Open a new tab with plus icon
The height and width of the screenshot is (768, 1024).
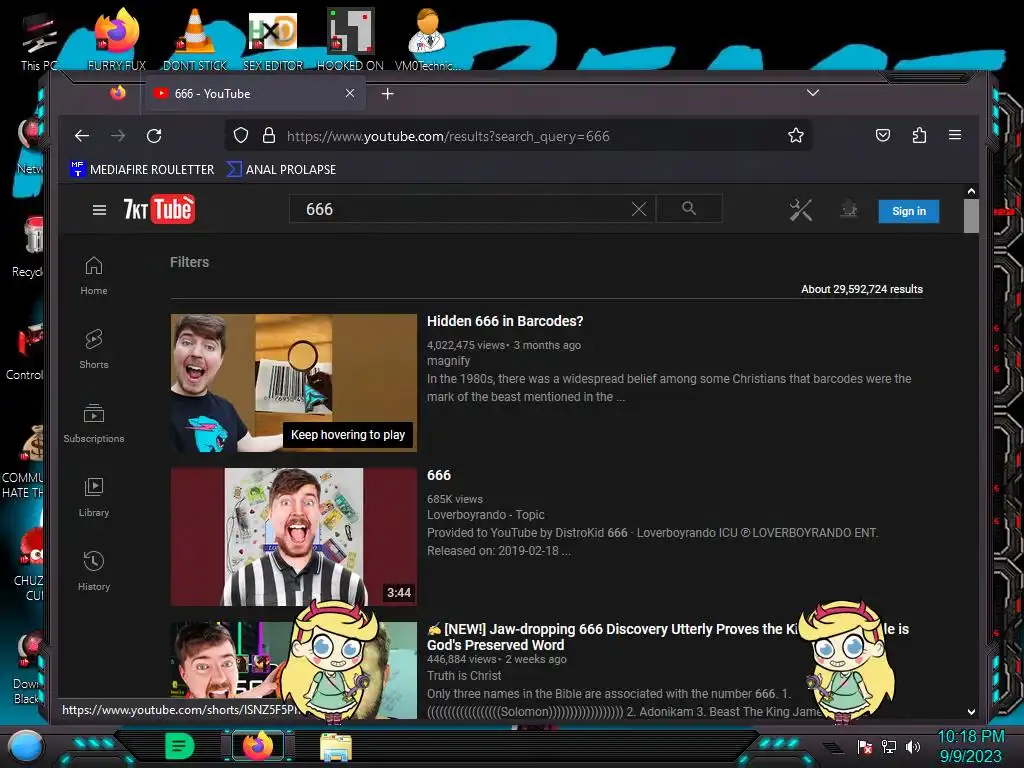[387, 94]
